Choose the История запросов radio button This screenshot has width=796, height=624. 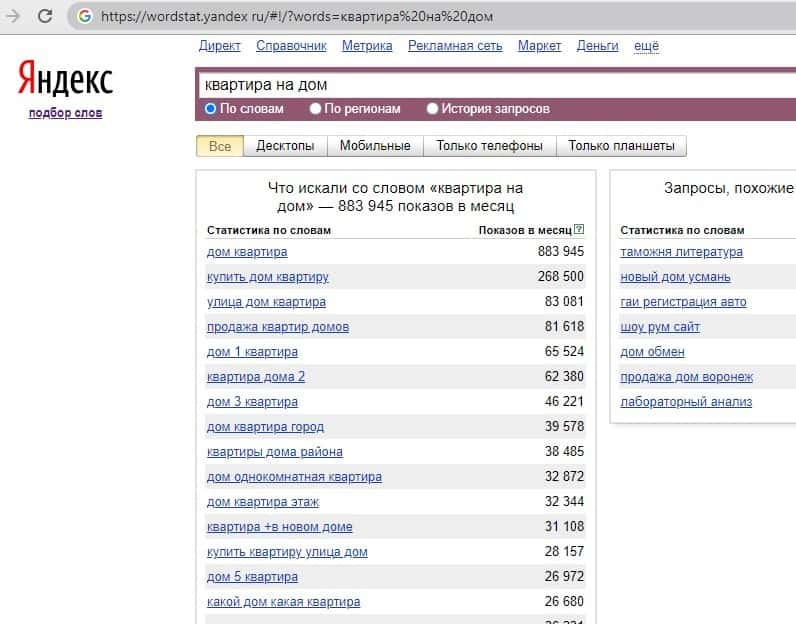pos(433,109)
